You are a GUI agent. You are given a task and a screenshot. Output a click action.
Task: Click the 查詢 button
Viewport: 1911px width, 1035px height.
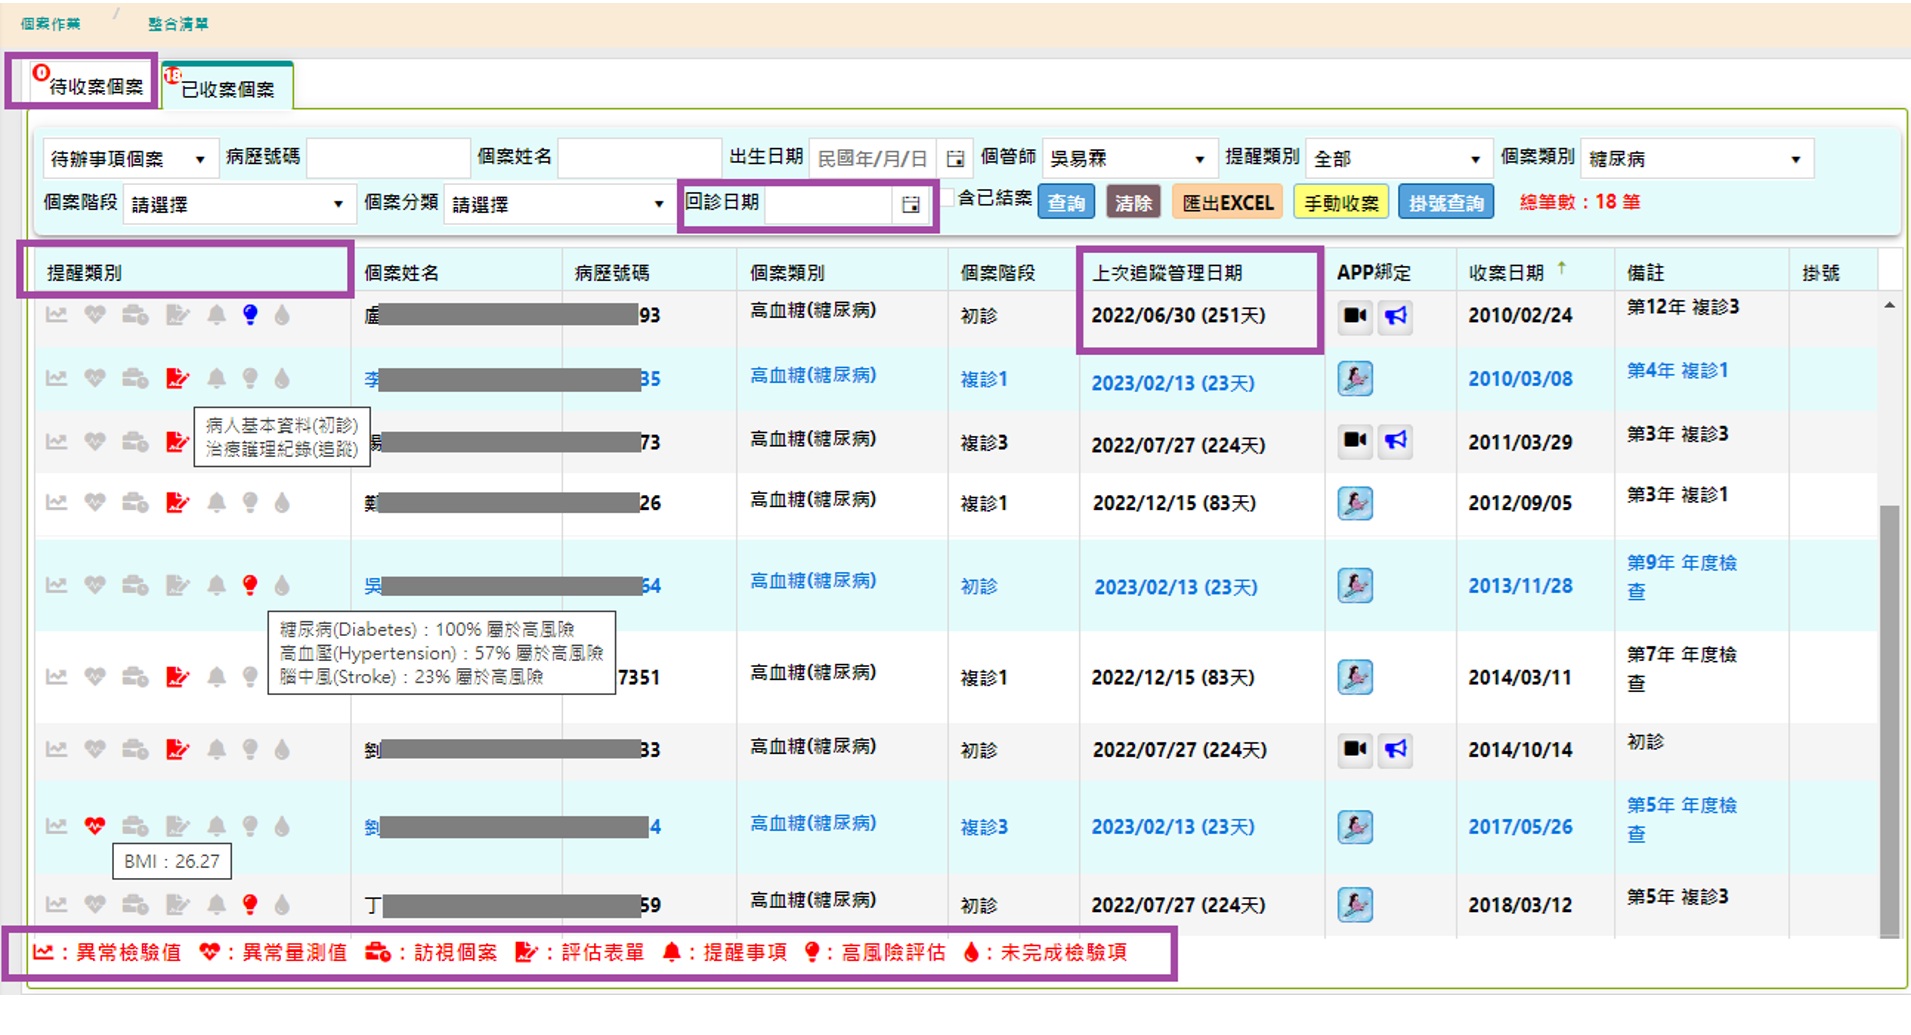pyautogui.click(x=1066, y=203)
